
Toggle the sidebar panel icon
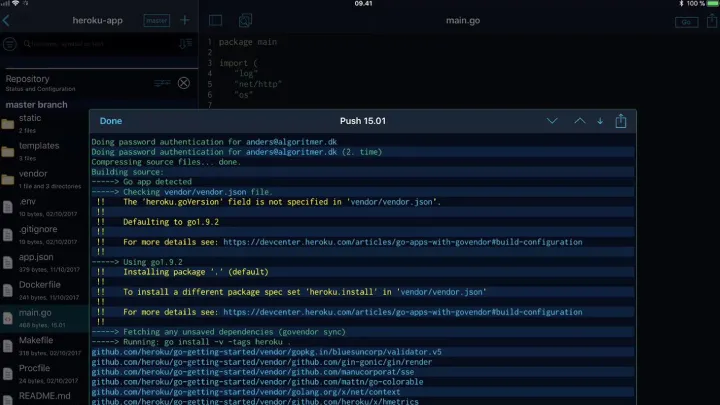click(215, 20)
